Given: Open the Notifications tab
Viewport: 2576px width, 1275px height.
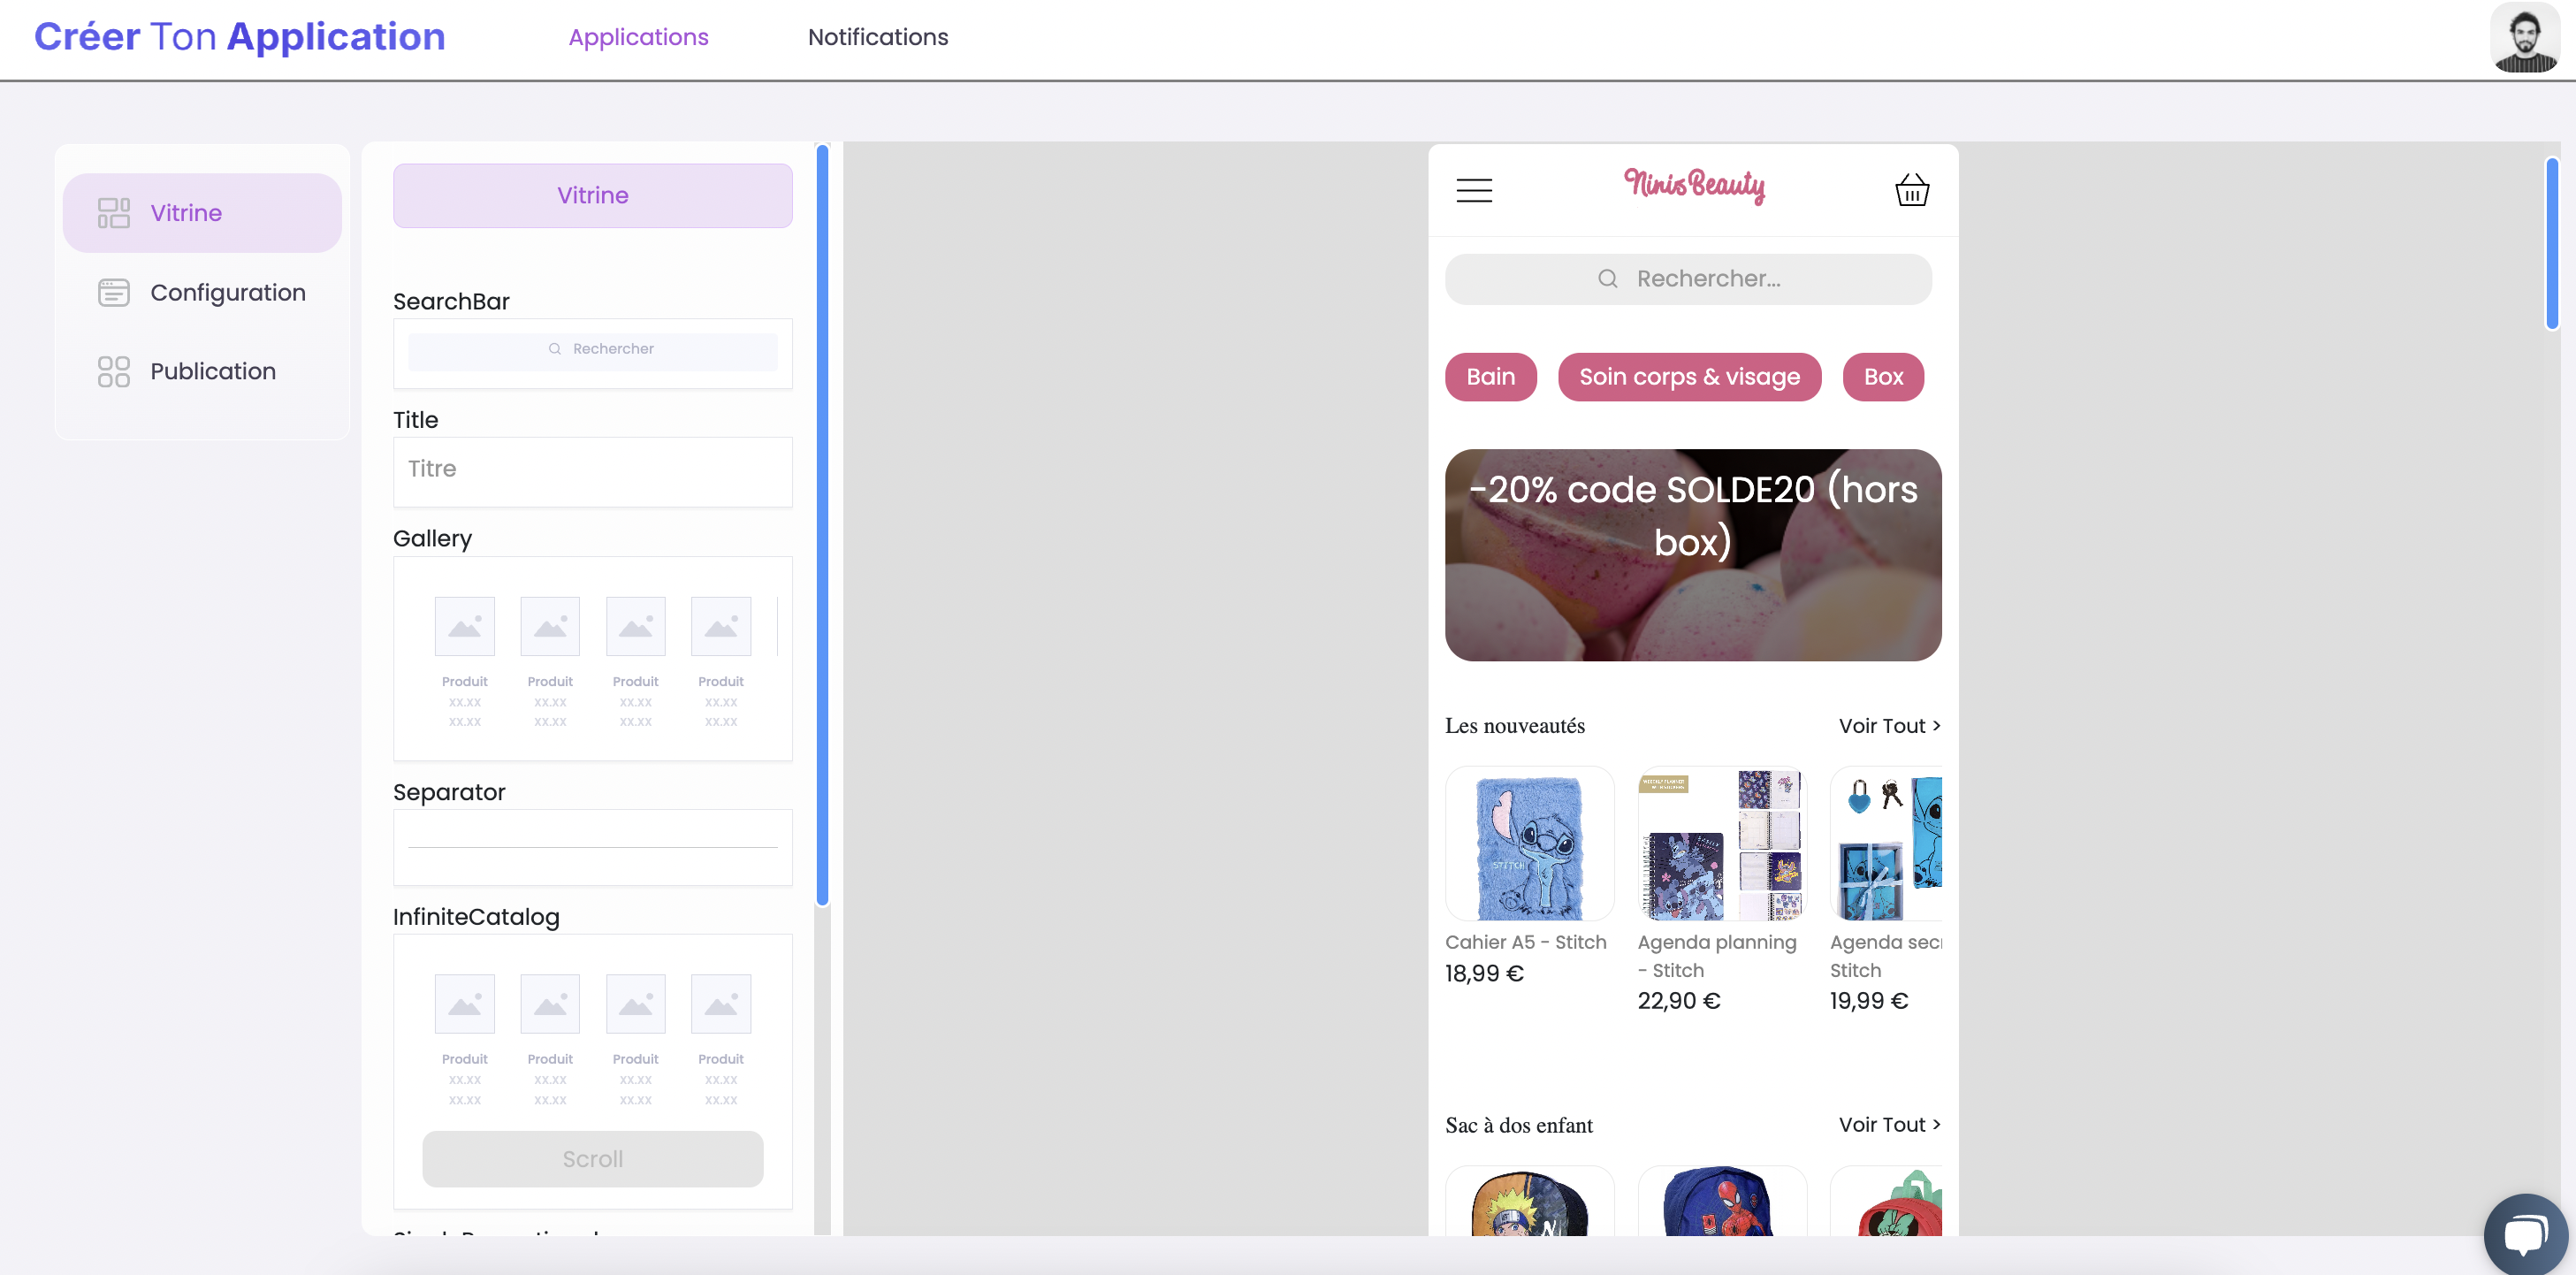Looking at the screenshot, I should [x=878, y=37].
